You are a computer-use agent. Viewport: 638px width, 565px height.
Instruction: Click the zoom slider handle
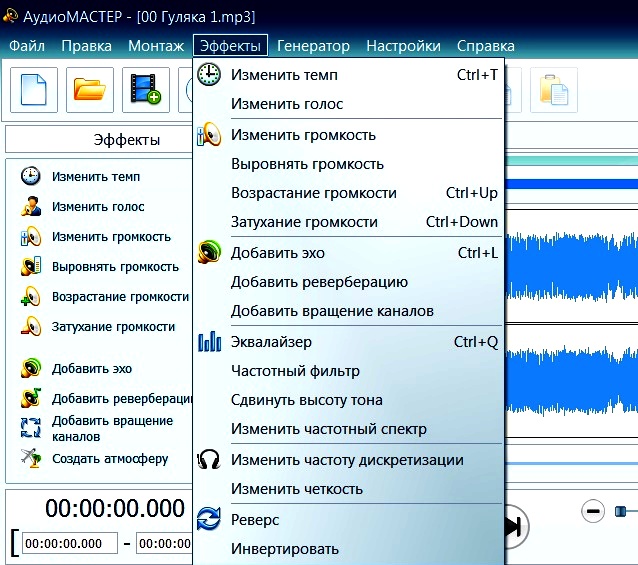click(621, 511)
